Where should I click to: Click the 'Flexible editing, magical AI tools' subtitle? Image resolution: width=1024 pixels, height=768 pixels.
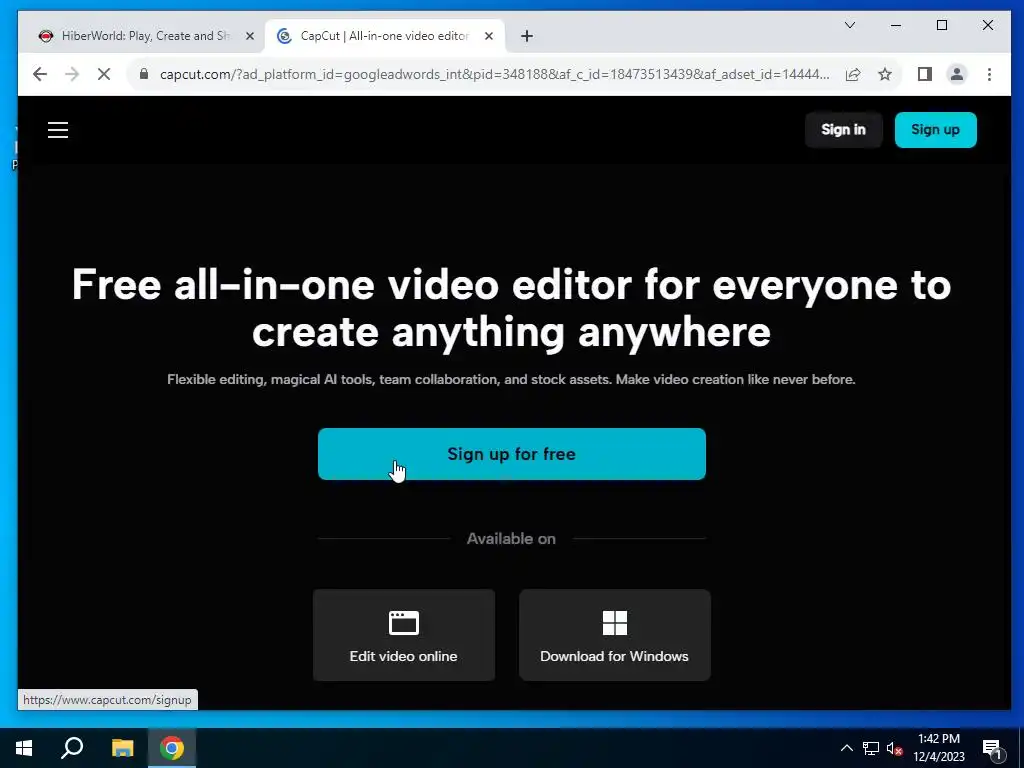(511, 379)
